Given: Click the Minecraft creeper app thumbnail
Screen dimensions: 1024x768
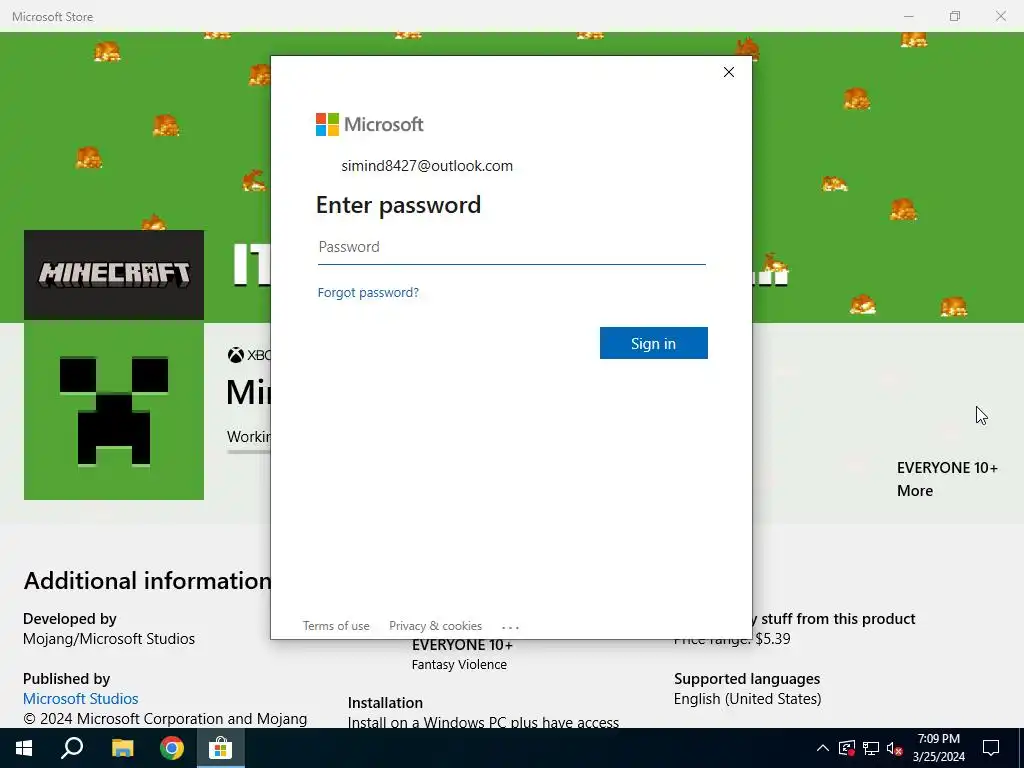Looking at the screenshot, I should (x=114, y=410).
